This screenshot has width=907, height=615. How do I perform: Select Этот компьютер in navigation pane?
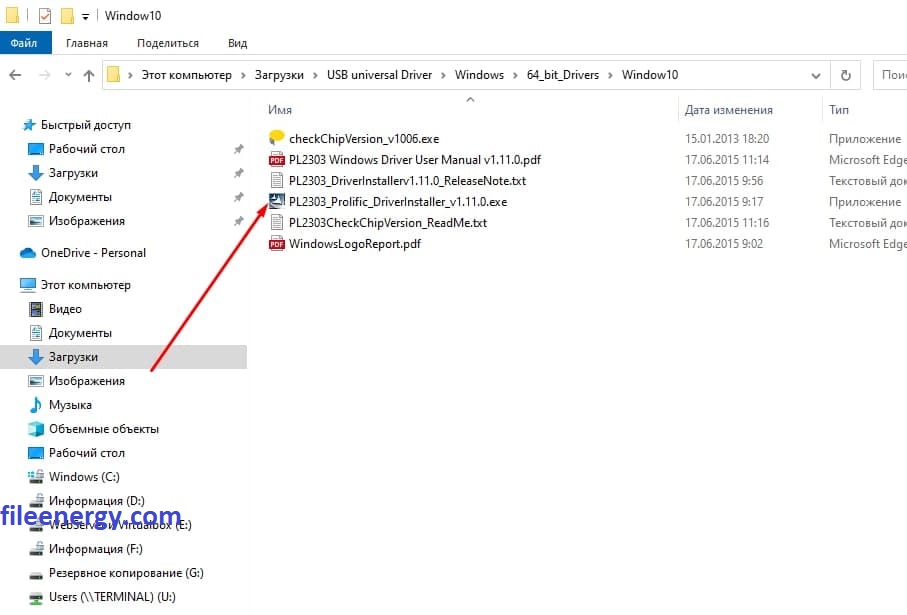[86, 285]
